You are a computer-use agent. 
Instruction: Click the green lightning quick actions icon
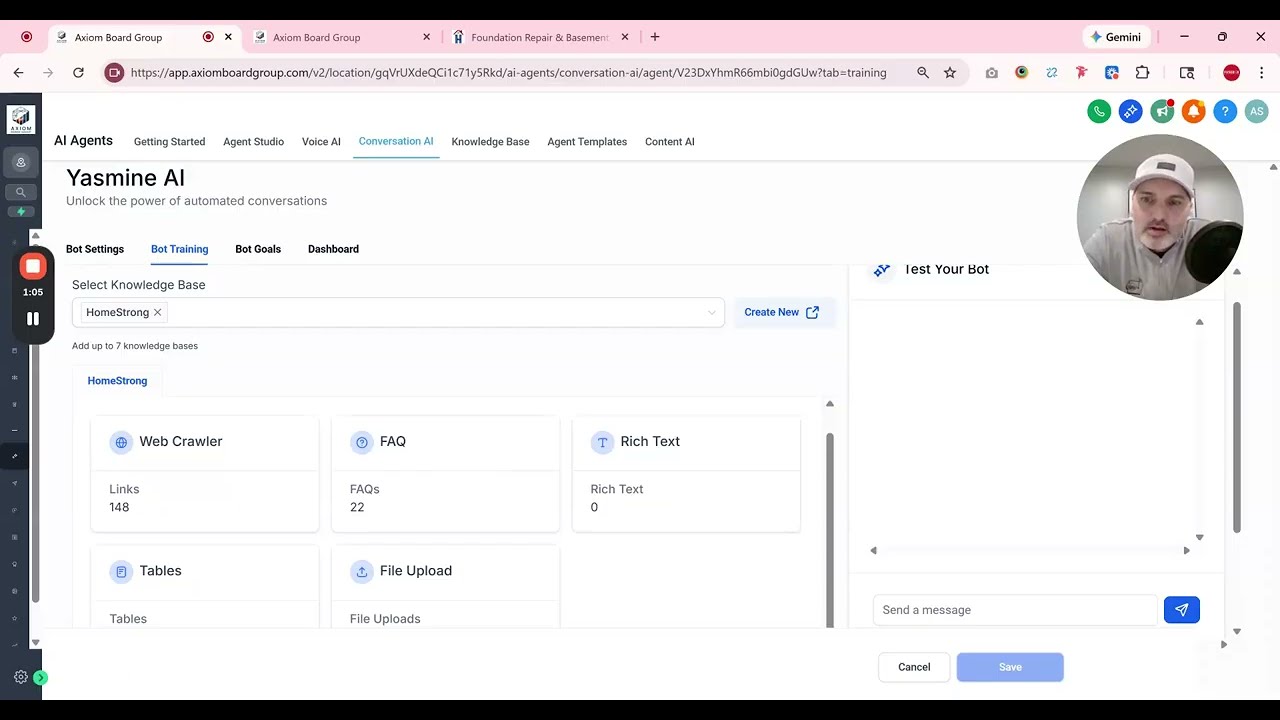coord(21,212)
